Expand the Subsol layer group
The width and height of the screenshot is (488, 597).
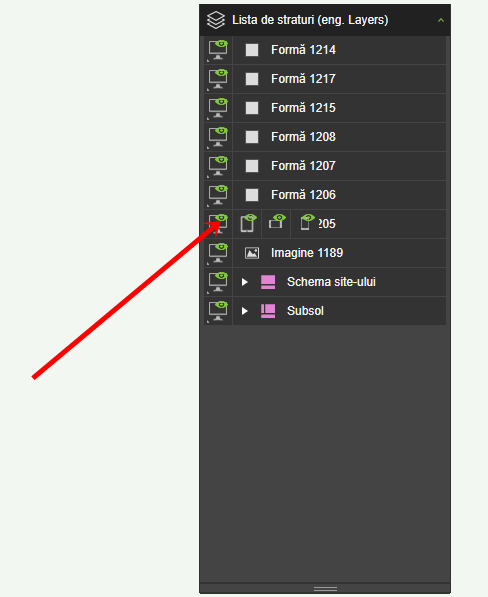coord(245,311)
